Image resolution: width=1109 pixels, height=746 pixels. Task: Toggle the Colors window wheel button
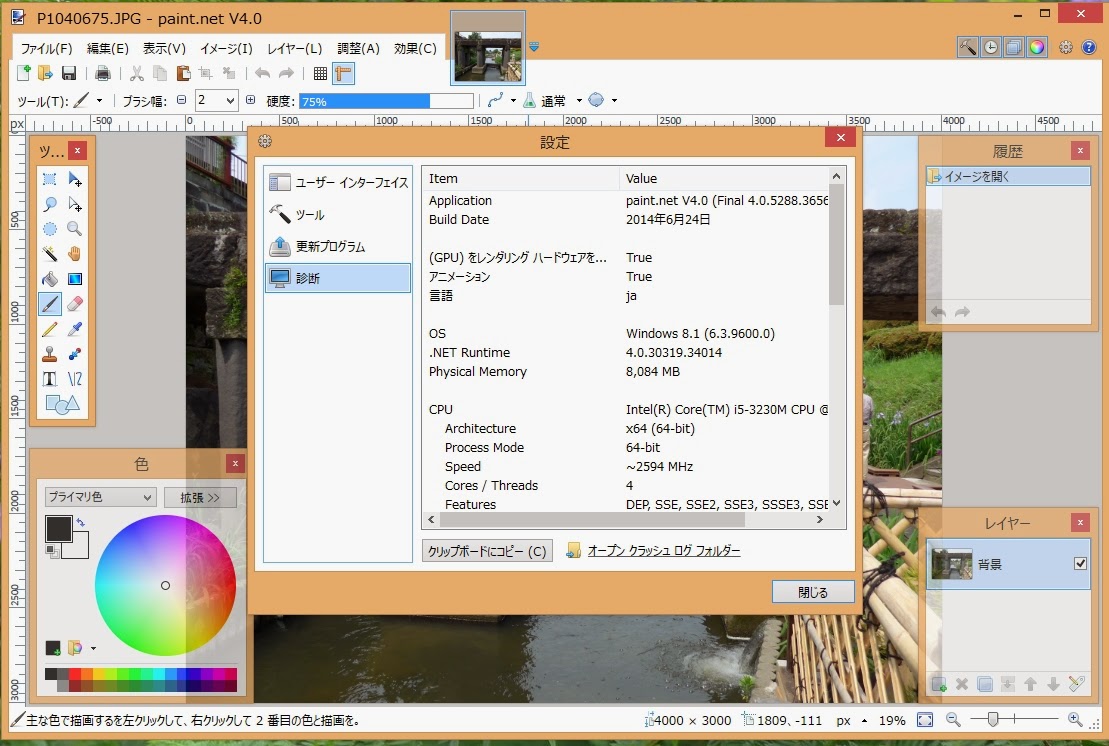[1037, 47]
